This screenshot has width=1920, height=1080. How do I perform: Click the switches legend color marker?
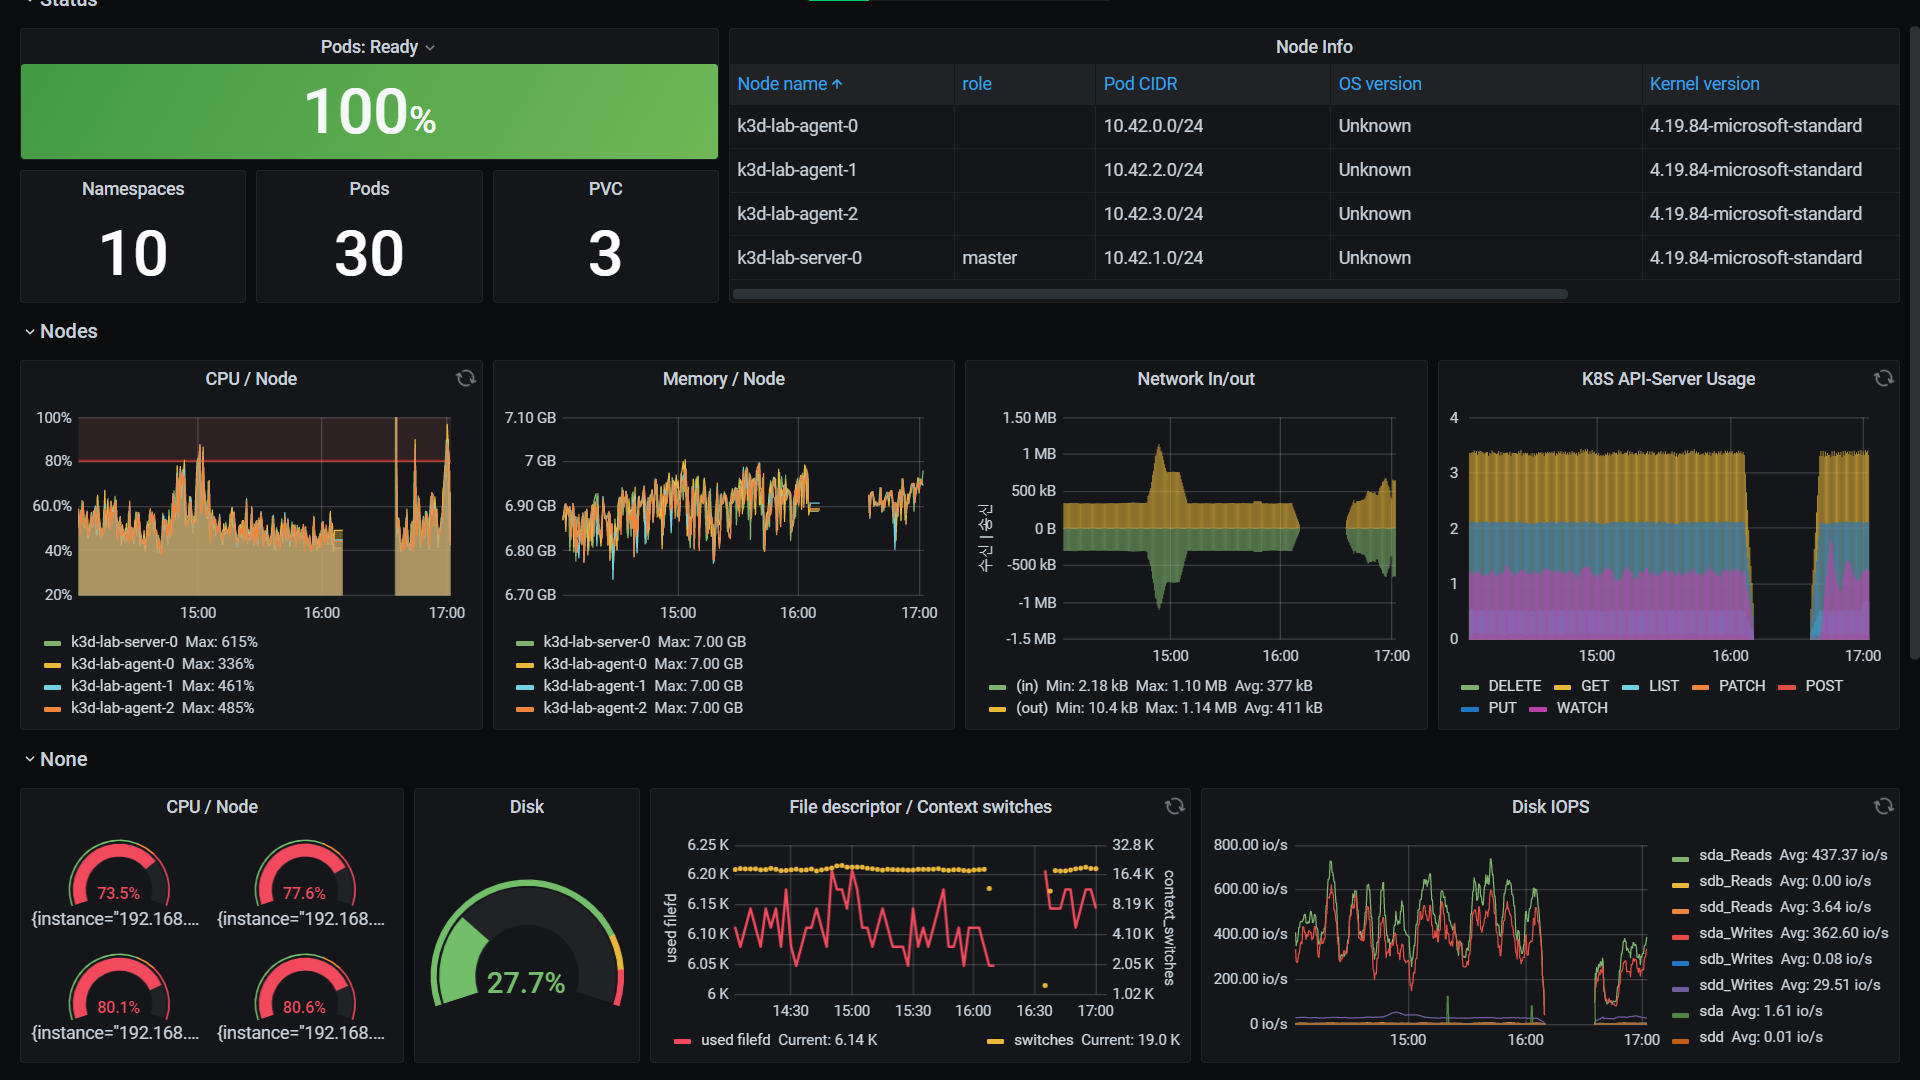(x=995, y=1041)
